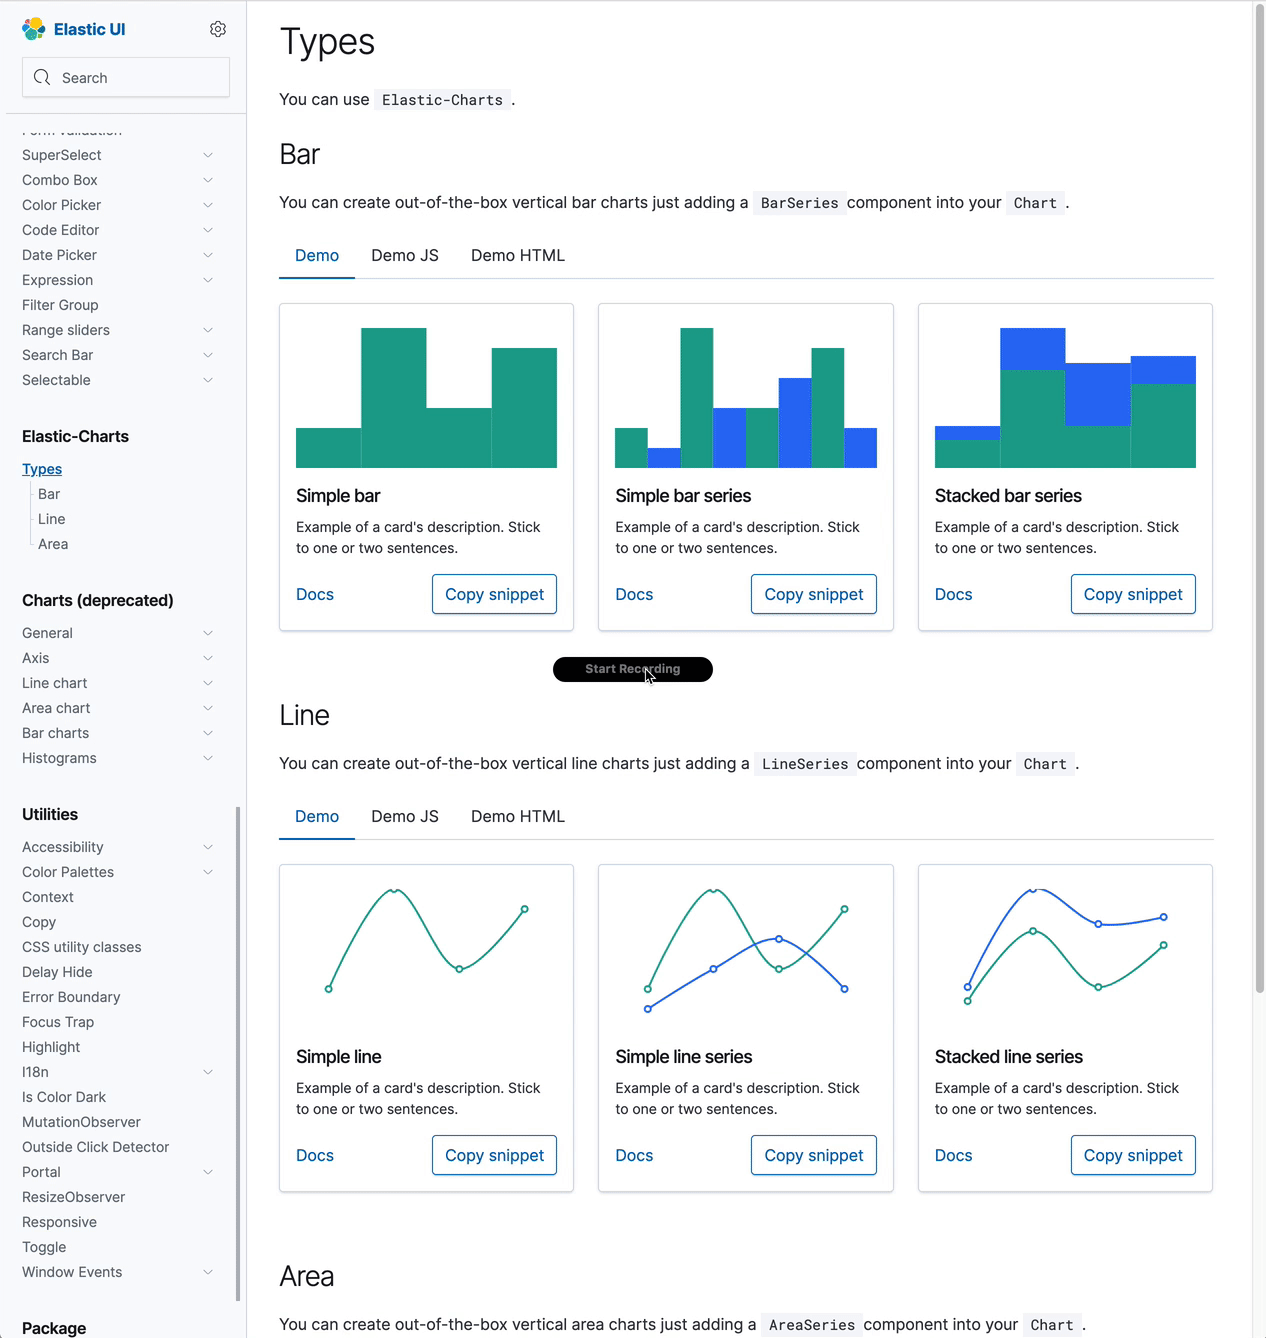Open the Types link under Elastic-Charts

(x=42, y=469)
